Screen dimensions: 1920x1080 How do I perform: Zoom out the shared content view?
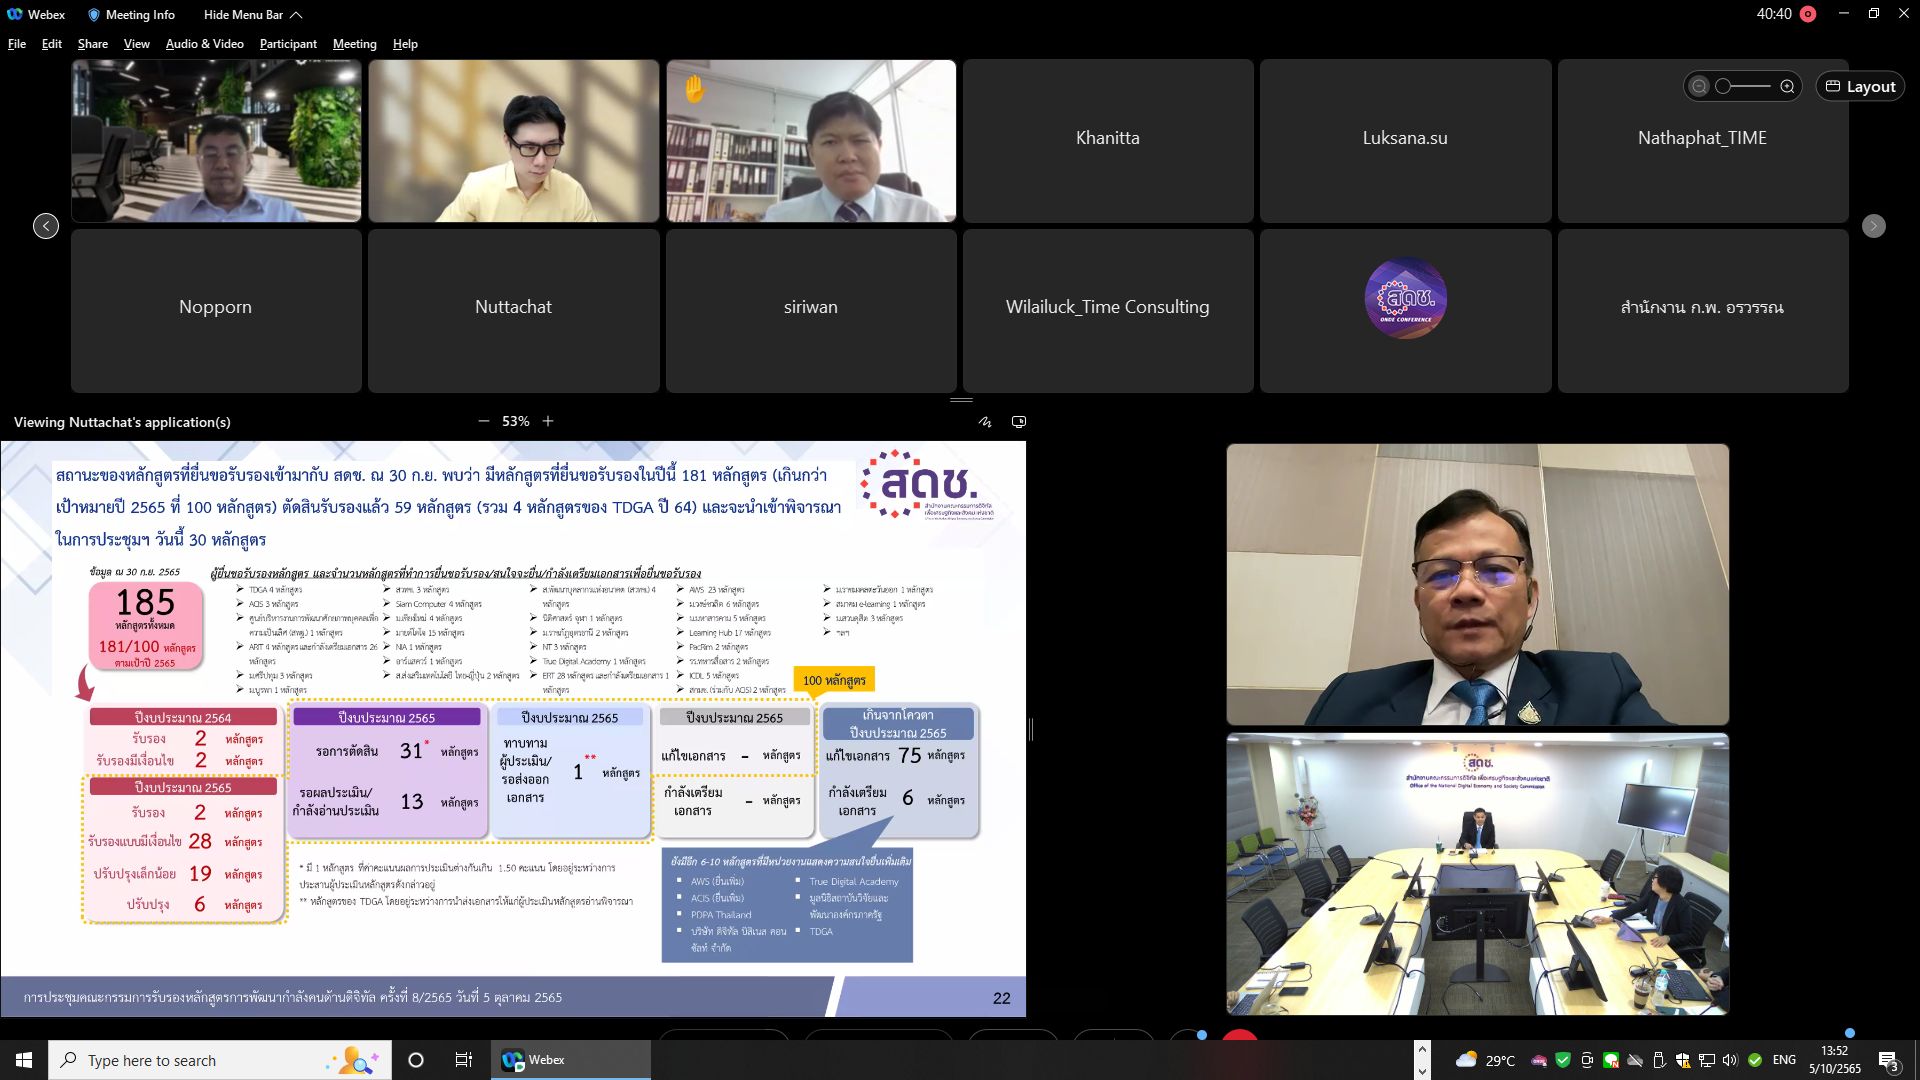click(484, 422)
